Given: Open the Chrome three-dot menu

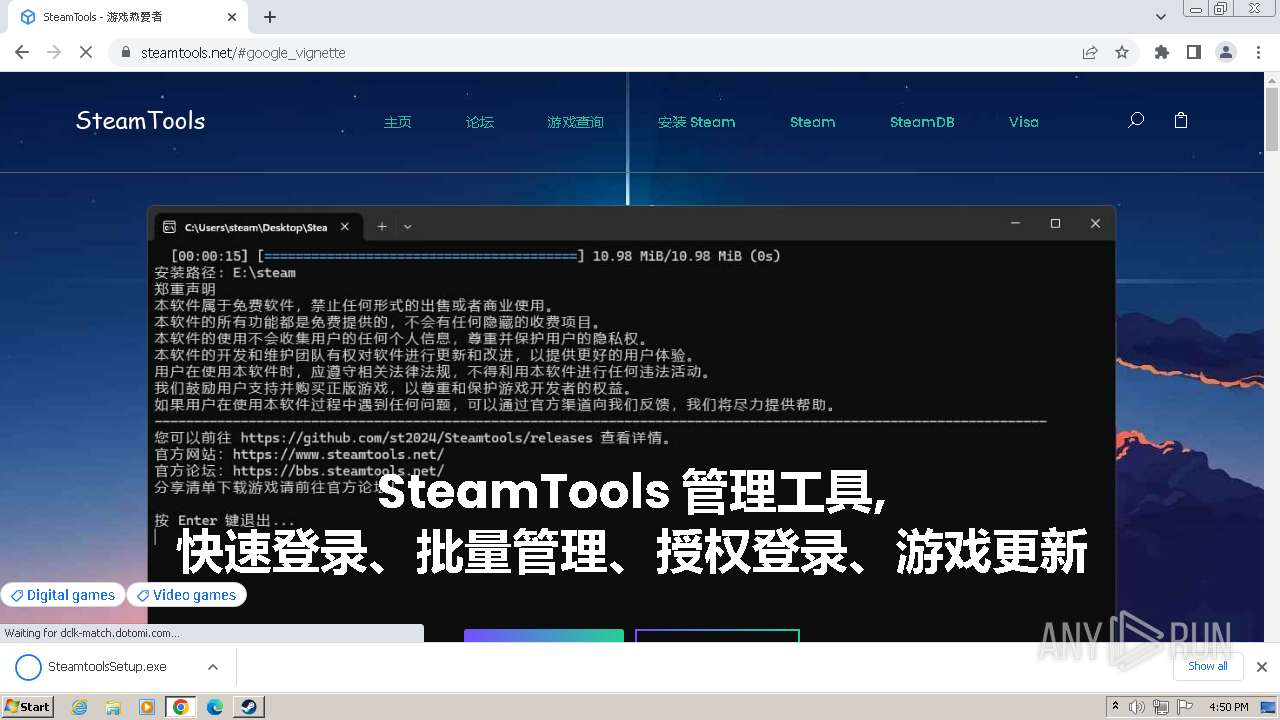Looking at the screenshot, I should tap(1258, 52).
